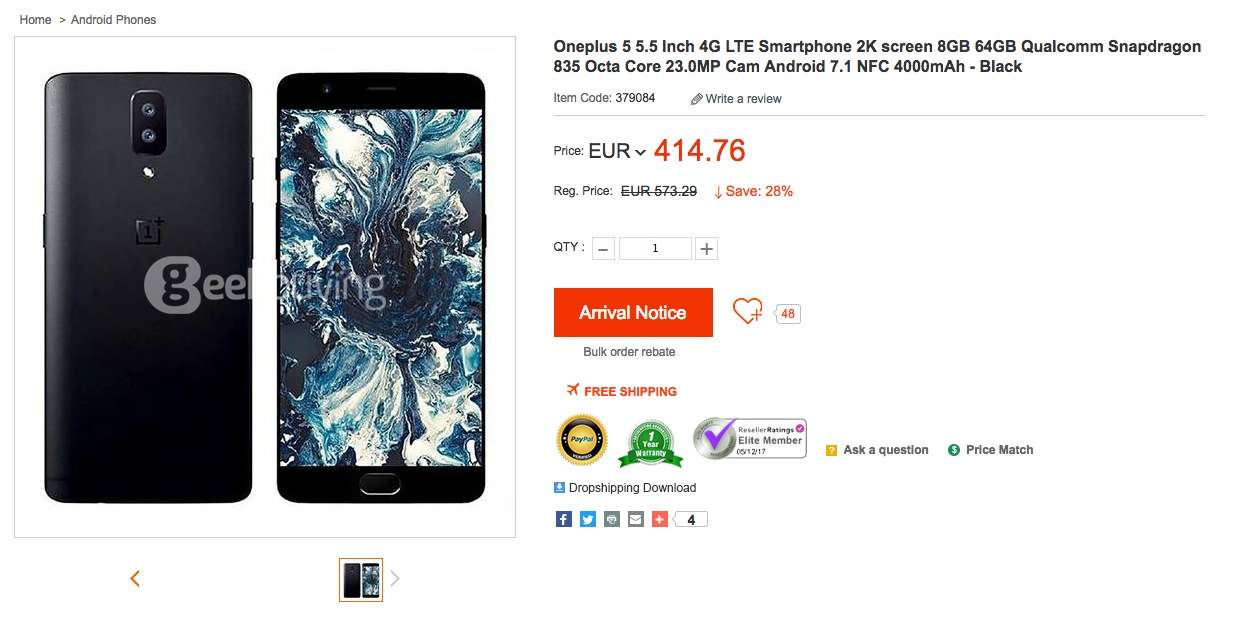Image resolution: width=1236 pixels, height=625 pixels.
Task: Open ResellerRatings Elite Member badge
Action: point(750,438)
